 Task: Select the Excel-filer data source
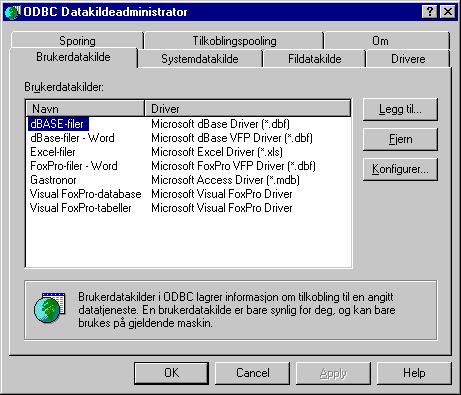pos(53,152)
